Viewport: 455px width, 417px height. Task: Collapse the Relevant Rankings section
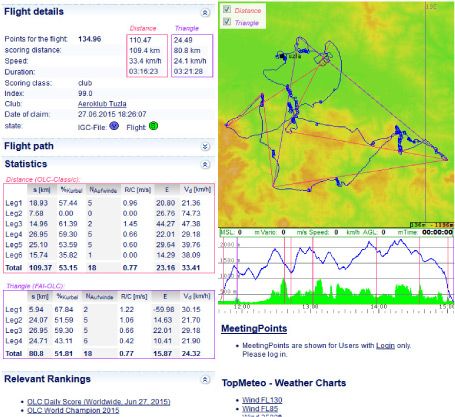tap(205, 380)
